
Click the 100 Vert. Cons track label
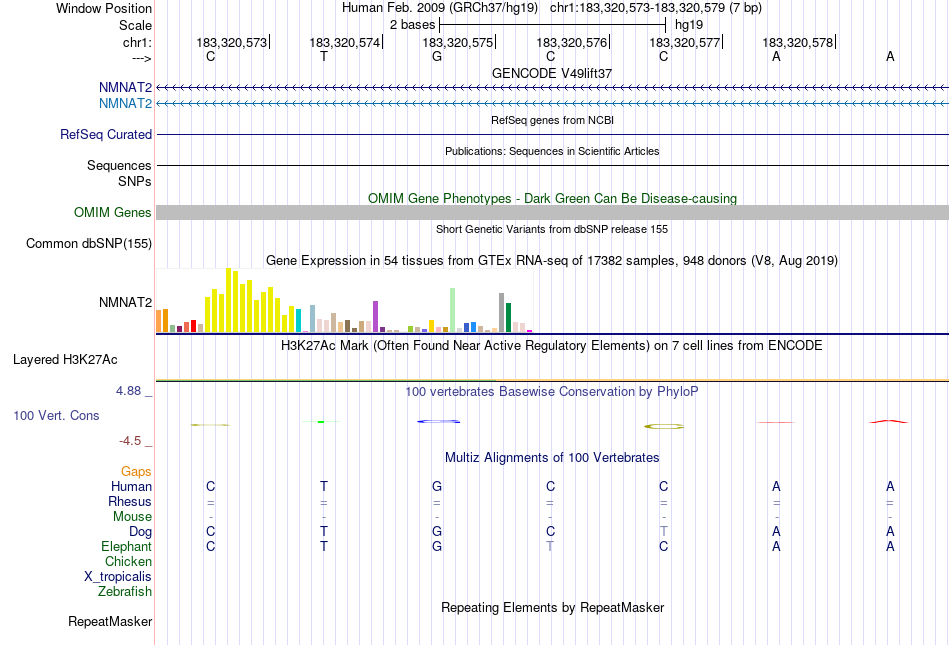[x=56, y=415]
